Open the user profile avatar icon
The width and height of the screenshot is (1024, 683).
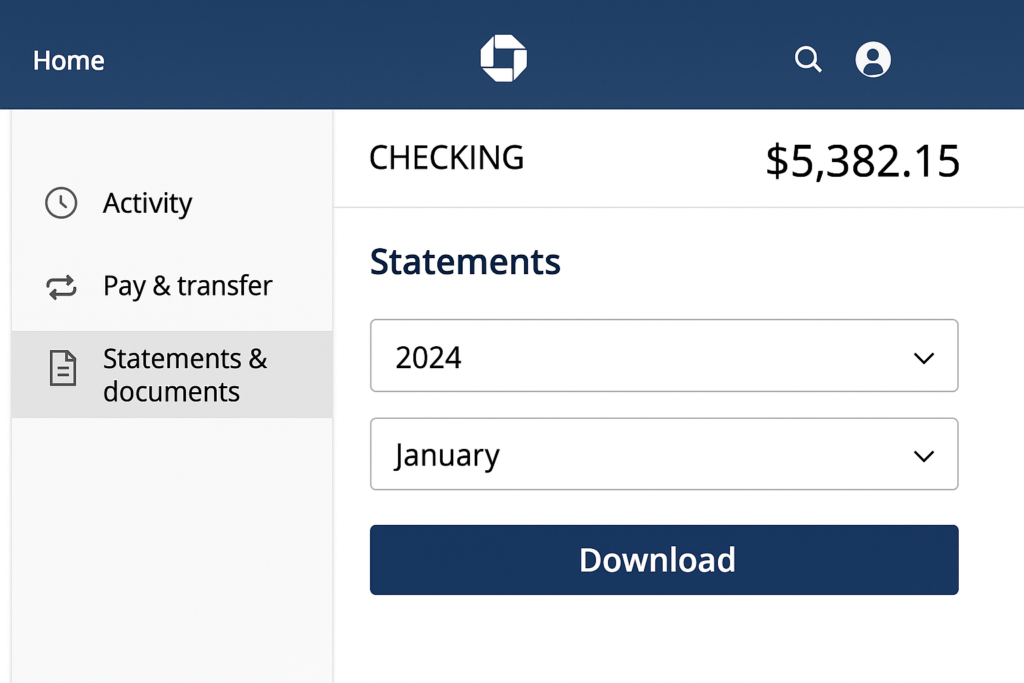873,60
